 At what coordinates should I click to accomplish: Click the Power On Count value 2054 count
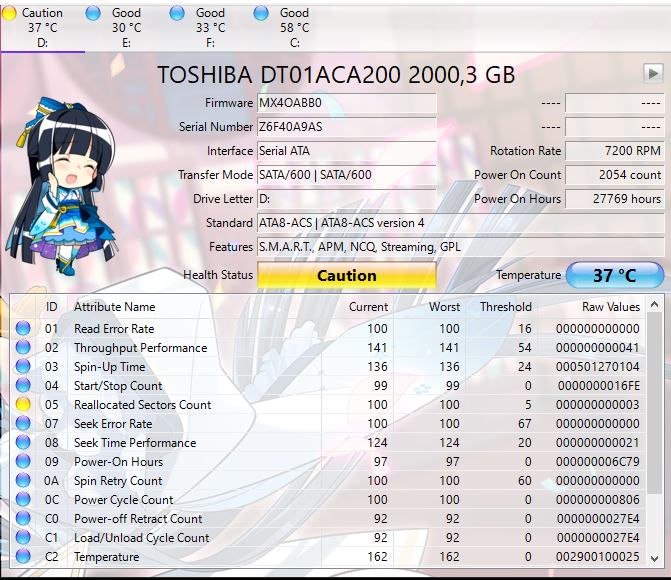click(x=615, y=175)
